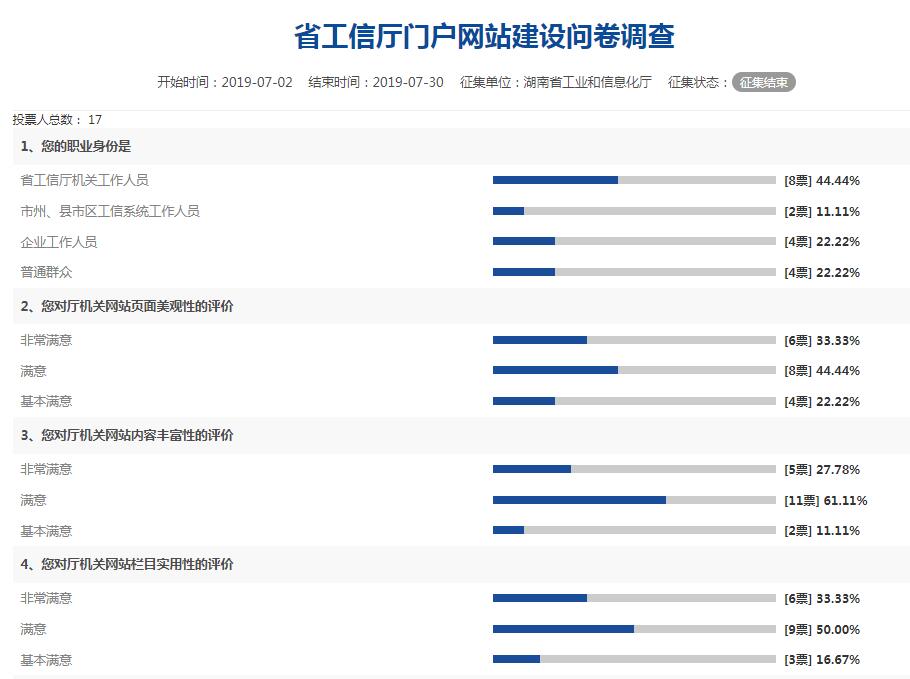Screen dimensions: 910x679
Task: Click question 4 heading about 栏目实用性
Action: click(127, 564)
